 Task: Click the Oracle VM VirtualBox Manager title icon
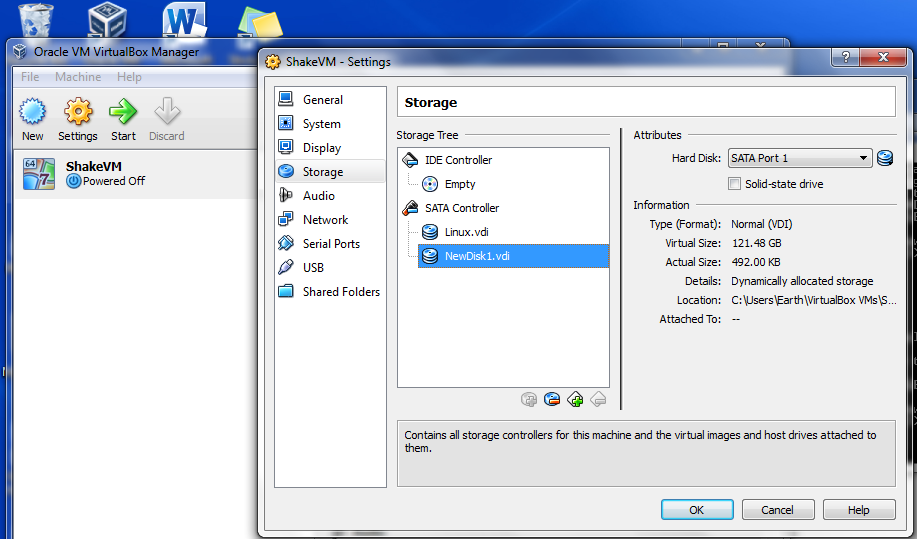coord(20,51)
